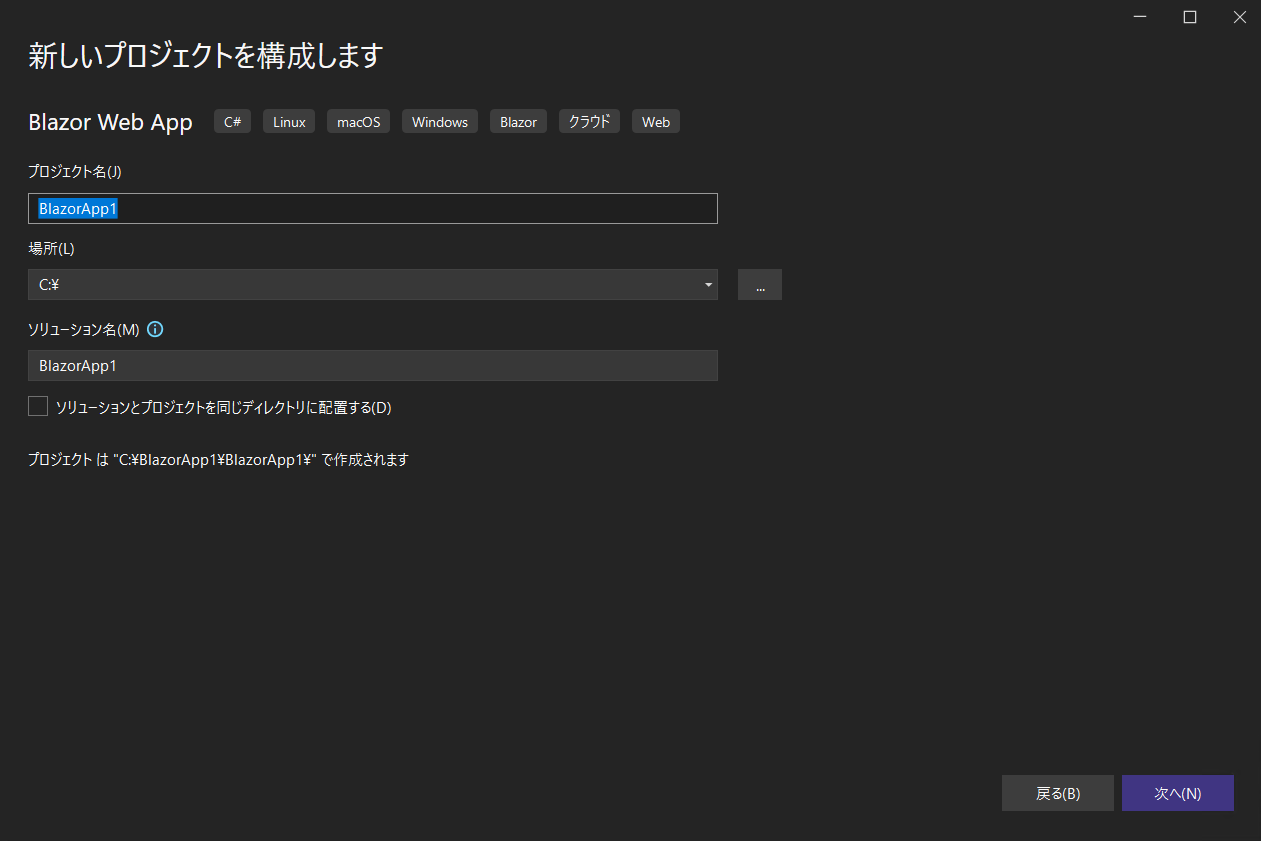
Task: Maximize the dialog window
Action: tap(1190, 16)
